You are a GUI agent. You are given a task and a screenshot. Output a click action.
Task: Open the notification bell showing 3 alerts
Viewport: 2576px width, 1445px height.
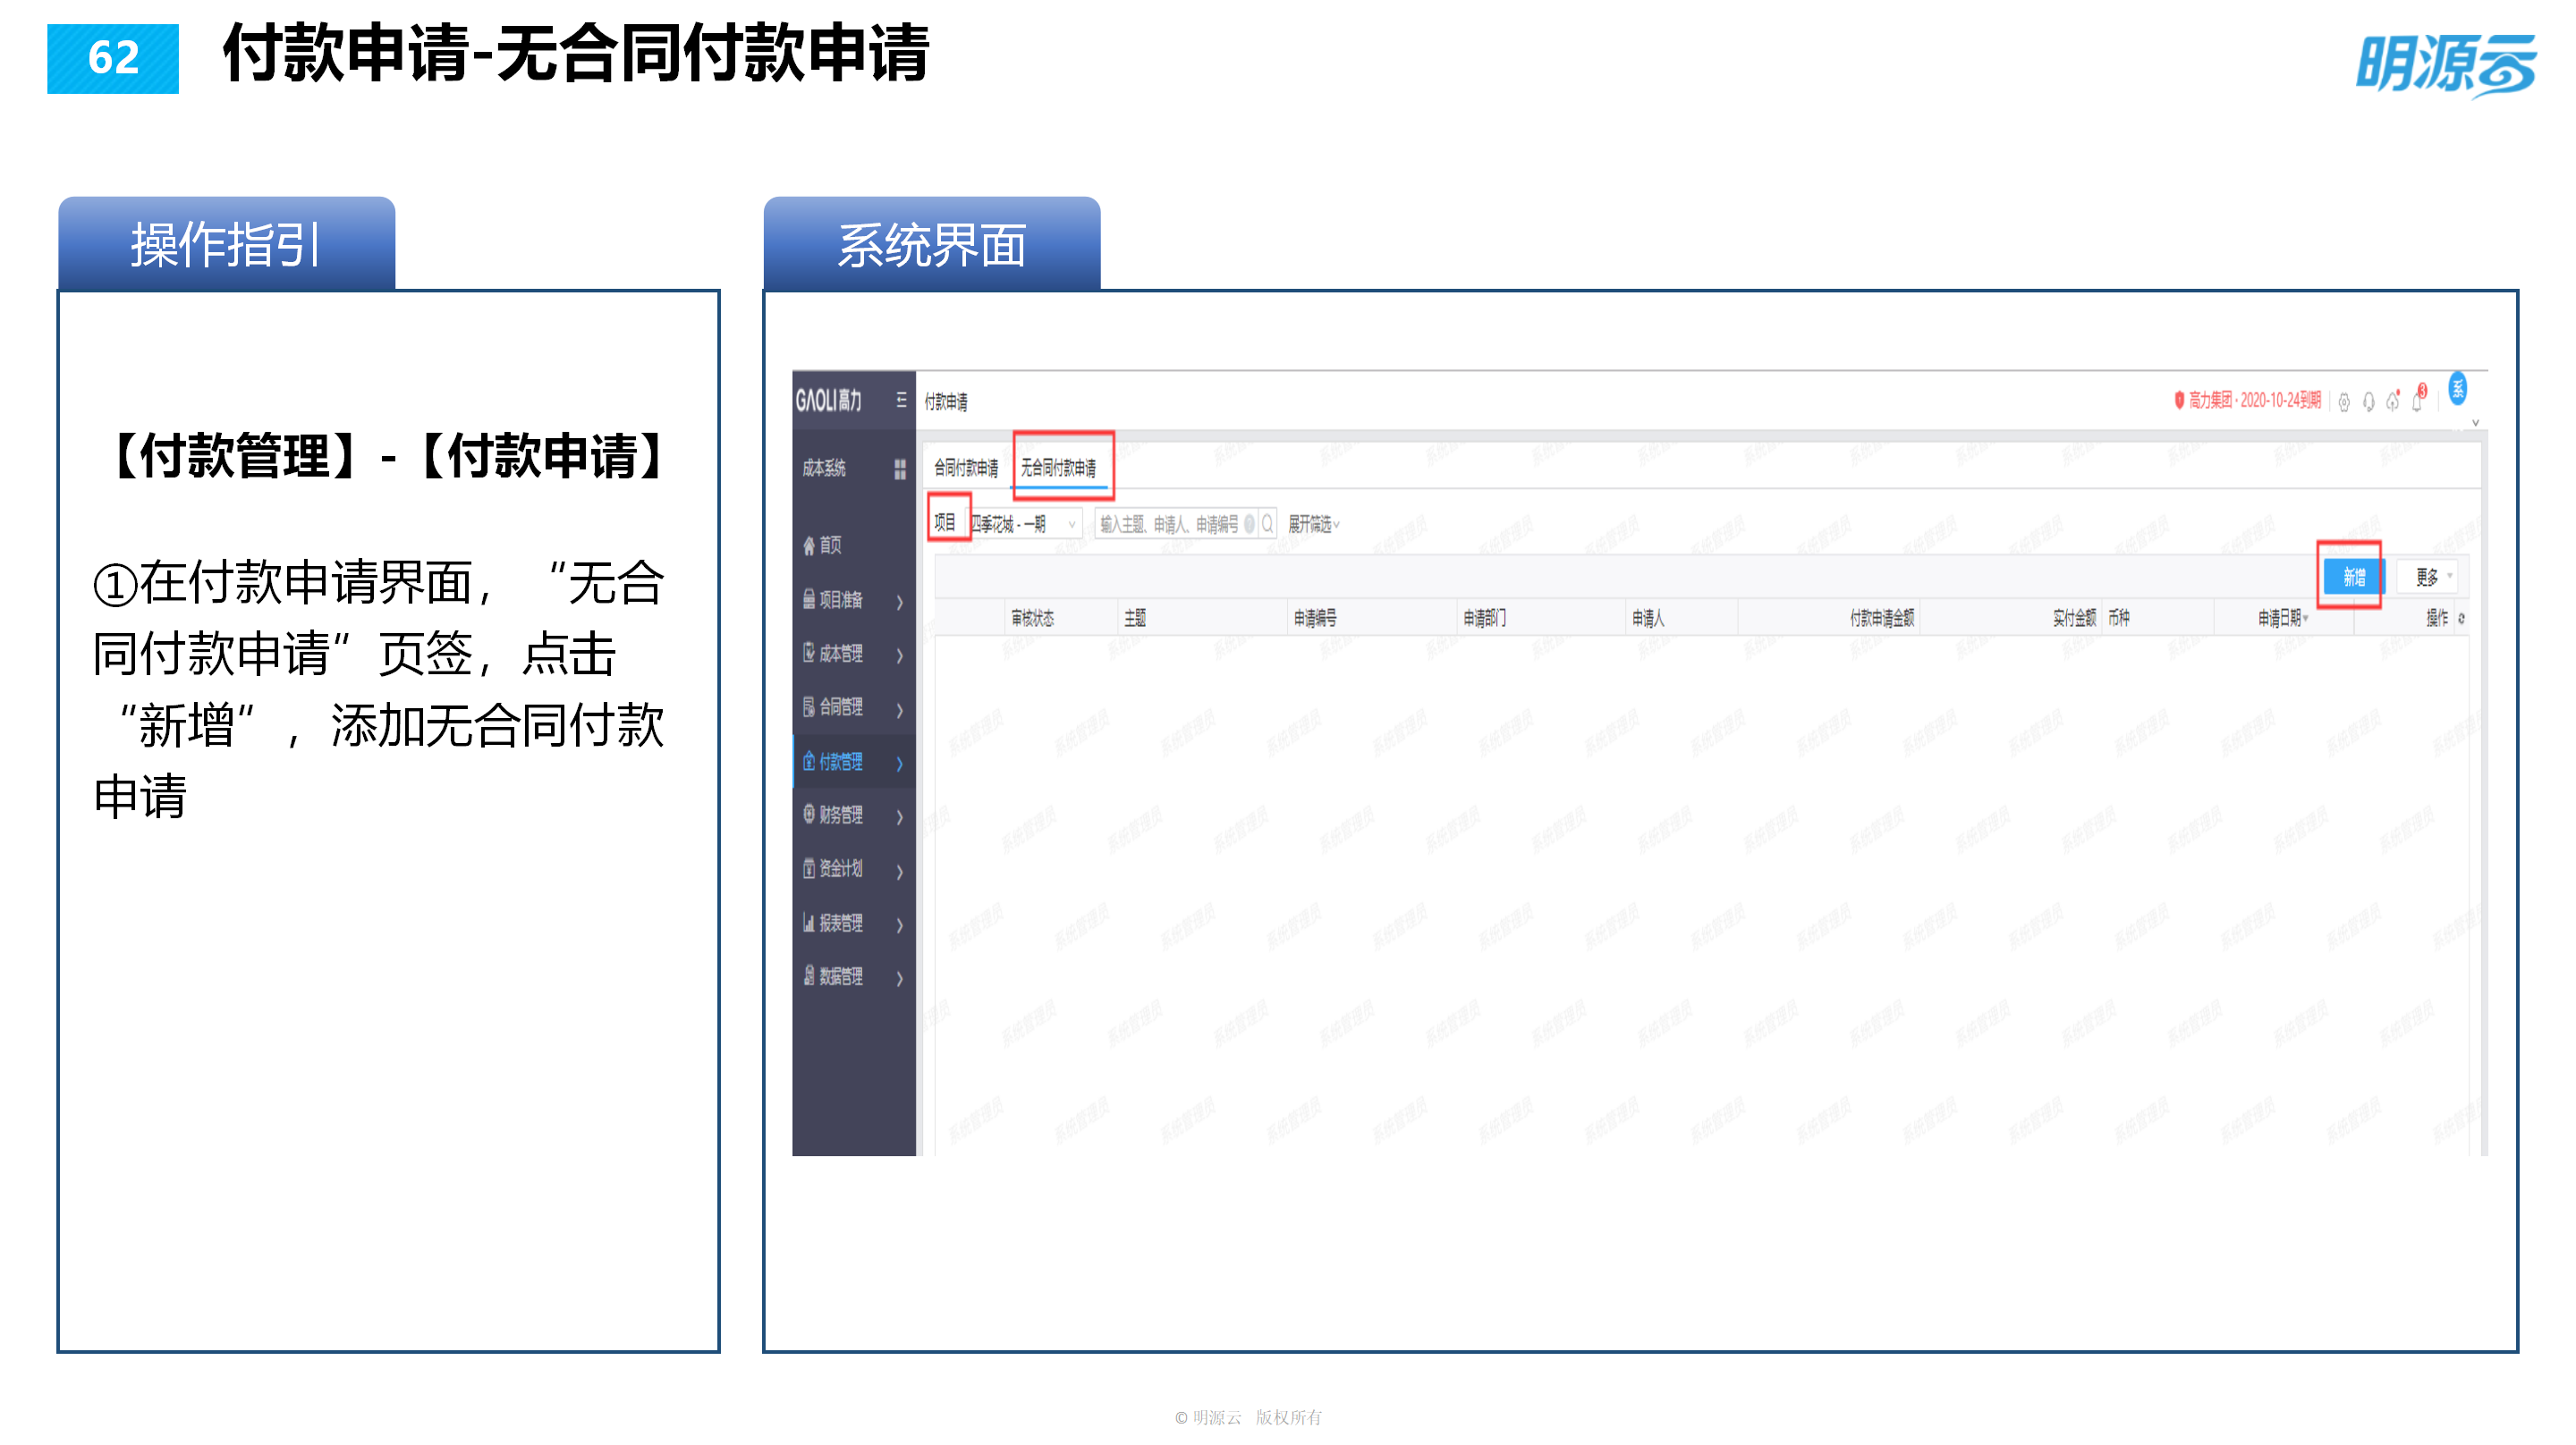(2417, 402)
